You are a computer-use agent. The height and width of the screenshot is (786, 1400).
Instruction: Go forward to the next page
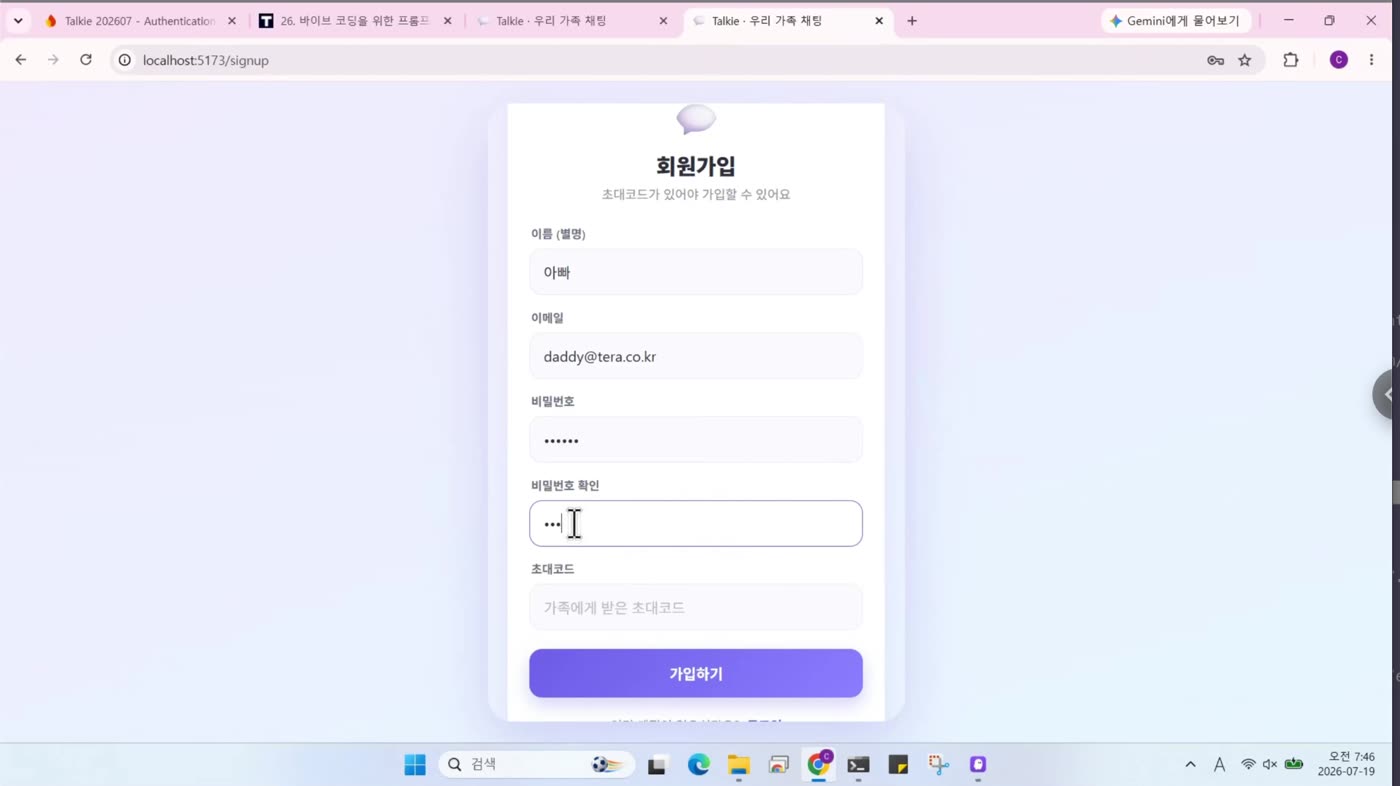(x=53, y=60)
